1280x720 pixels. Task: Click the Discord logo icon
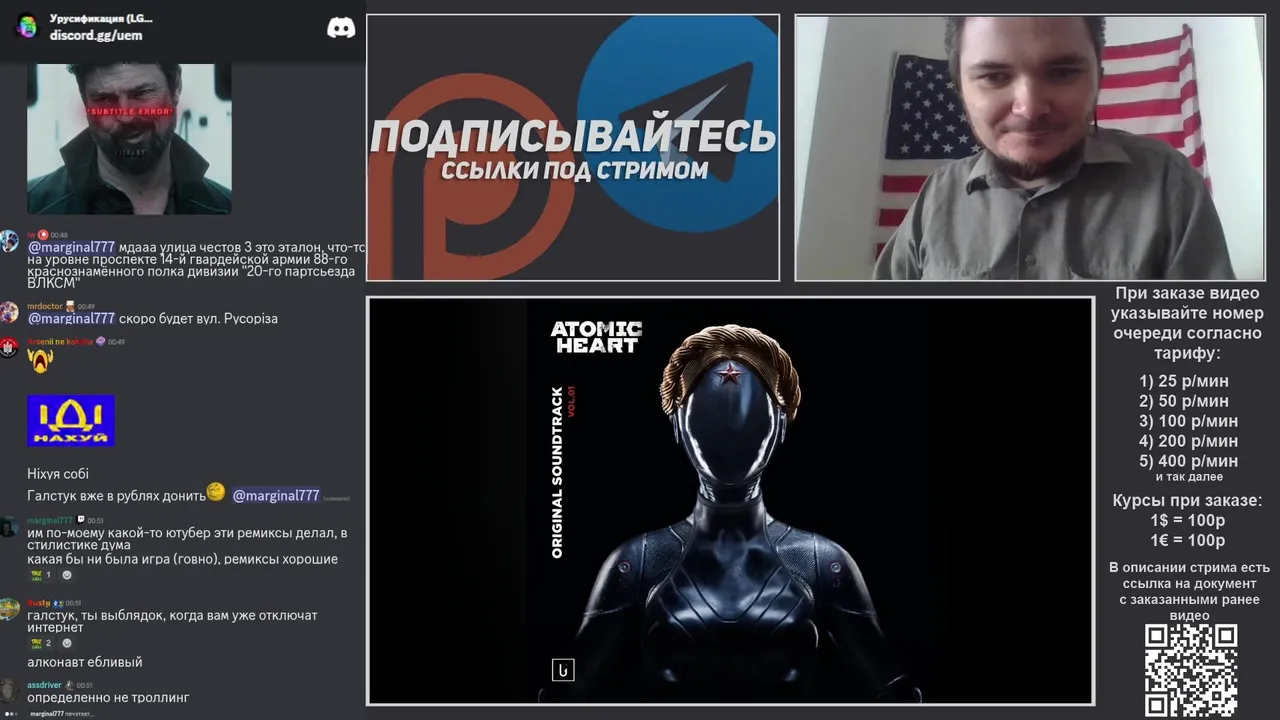point(341,28)
